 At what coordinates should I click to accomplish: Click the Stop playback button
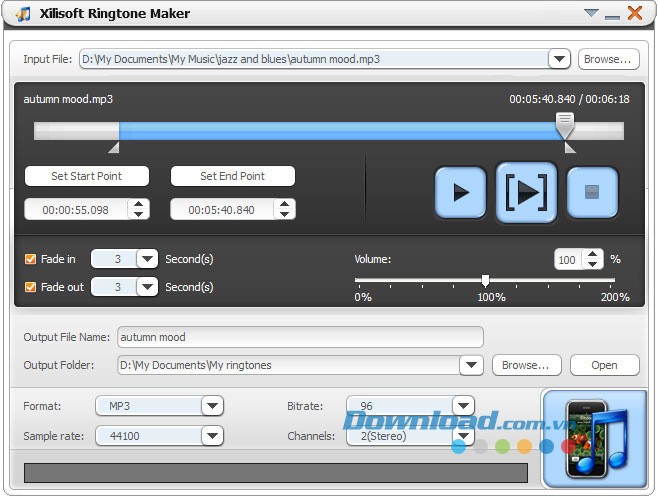[x=592, y=193]
